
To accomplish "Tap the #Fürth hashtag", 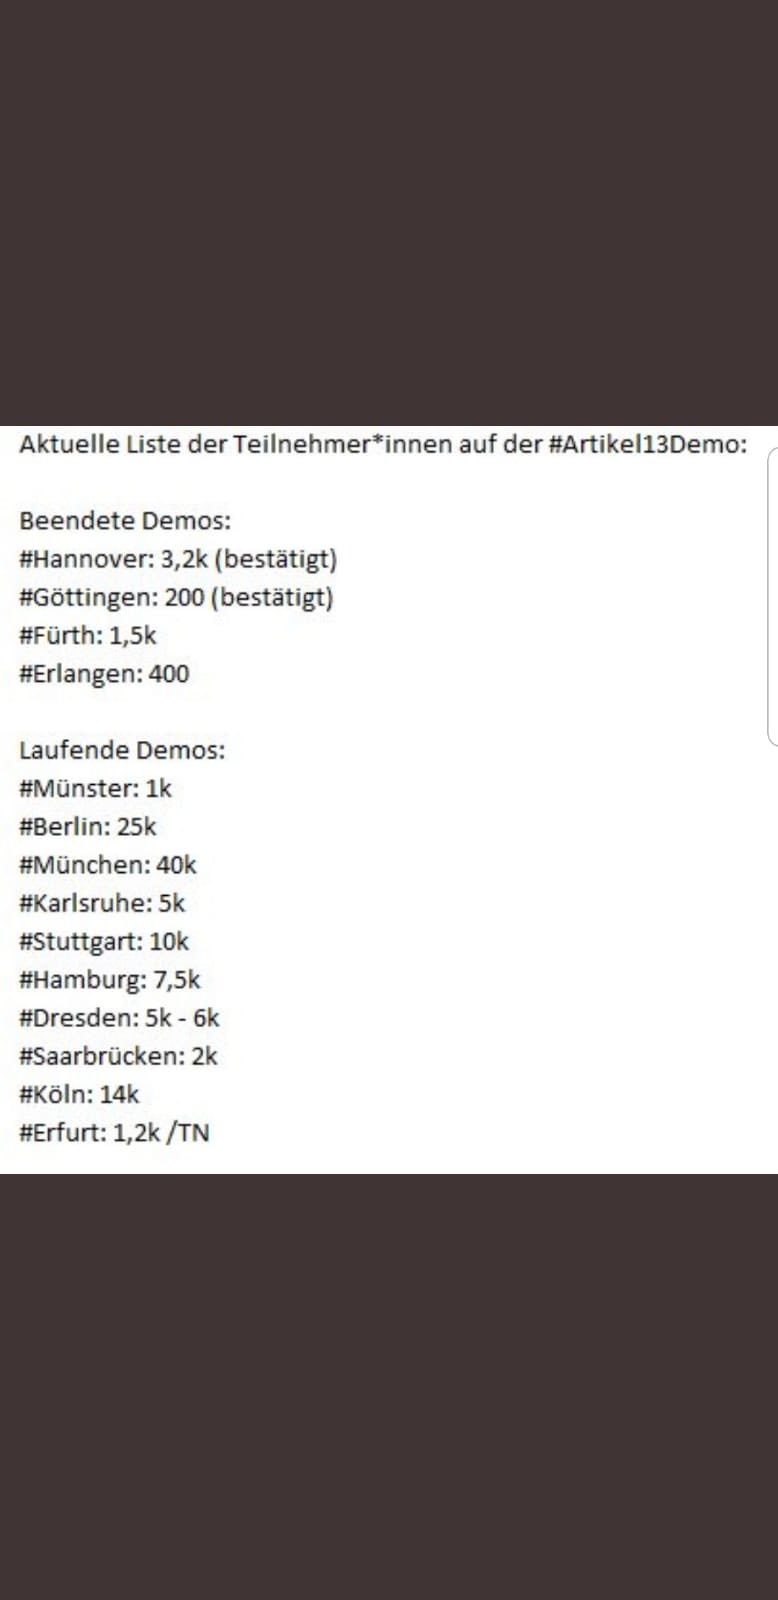I will click(x=59, y=636).
